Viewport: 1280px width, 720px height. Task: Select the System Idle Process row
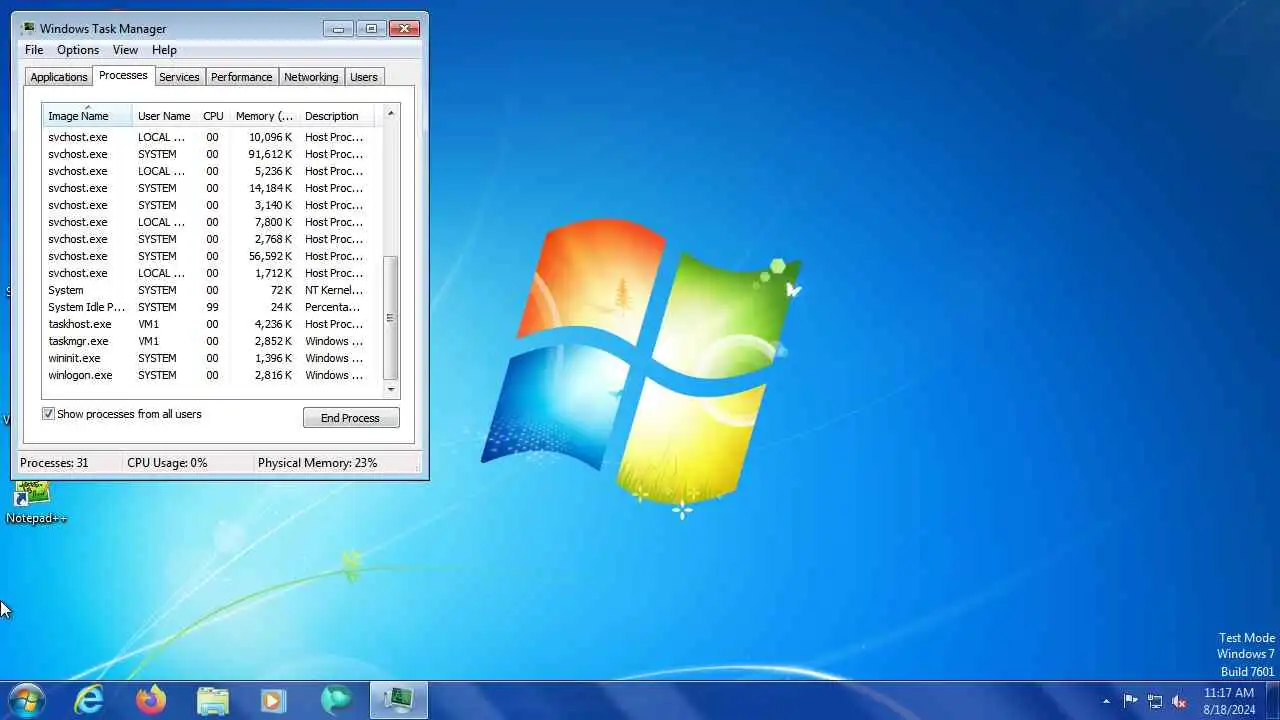[x=210, y=307]
